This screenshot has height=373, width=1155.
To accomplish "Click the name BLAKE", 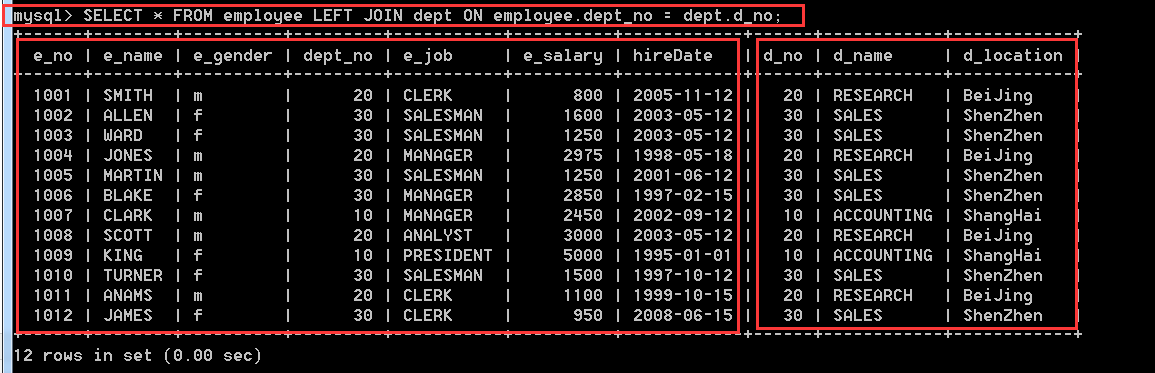I will click(x=128, y=195).
